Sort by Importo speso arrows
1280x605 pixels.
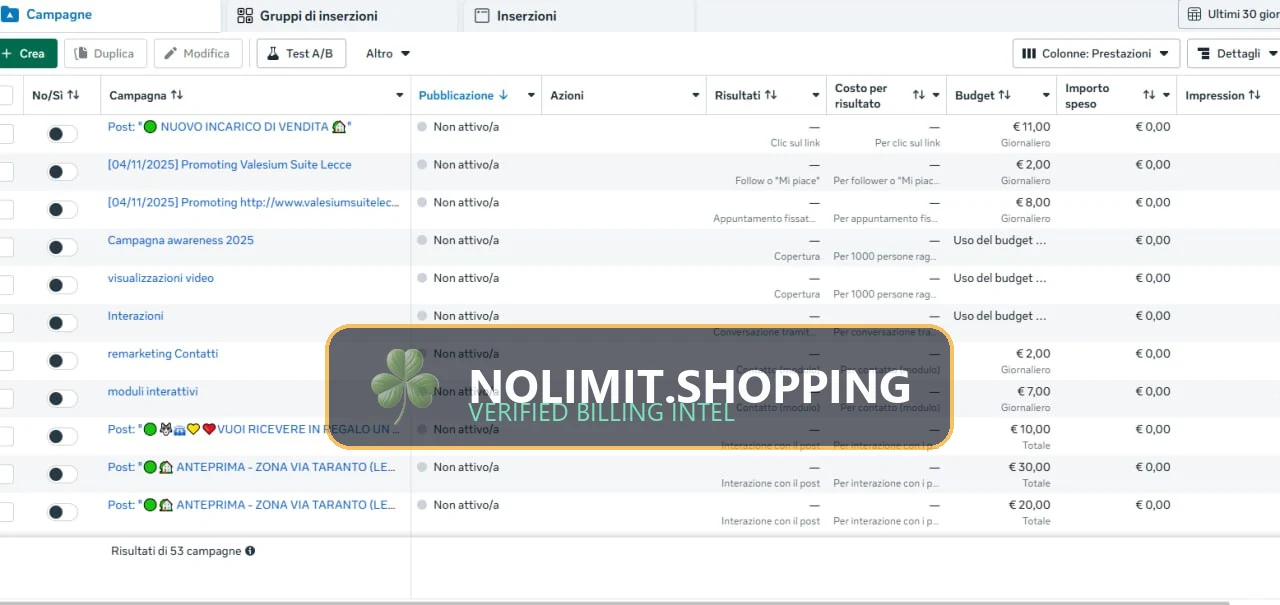tap(1149, 95)
